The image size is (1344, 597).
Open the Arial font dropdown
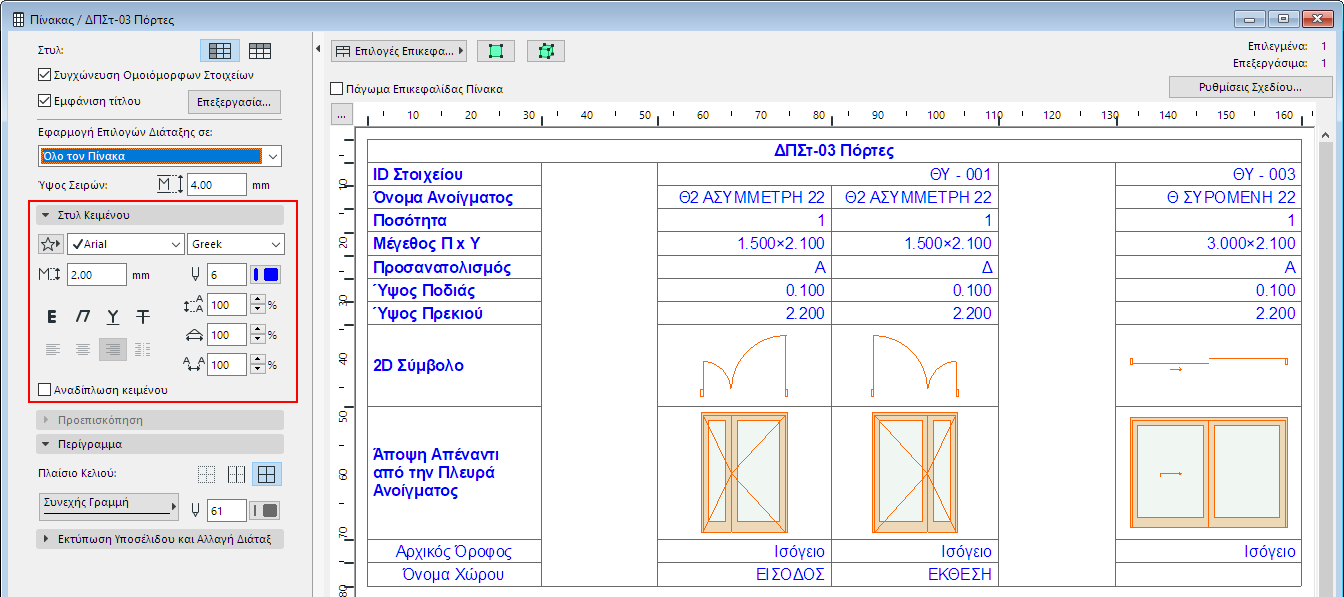(x=126, y=244)
